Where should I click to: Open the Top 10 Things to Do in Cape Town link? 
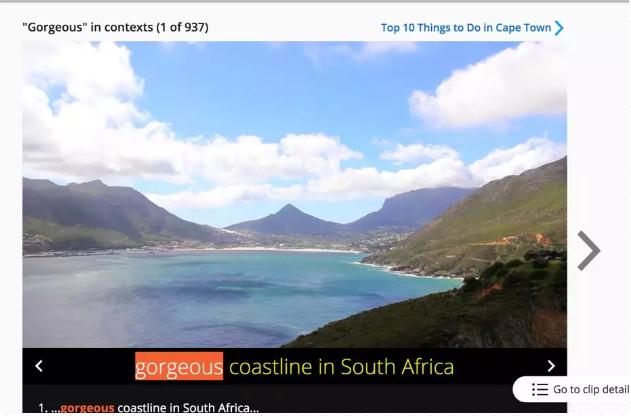point(466,28)
